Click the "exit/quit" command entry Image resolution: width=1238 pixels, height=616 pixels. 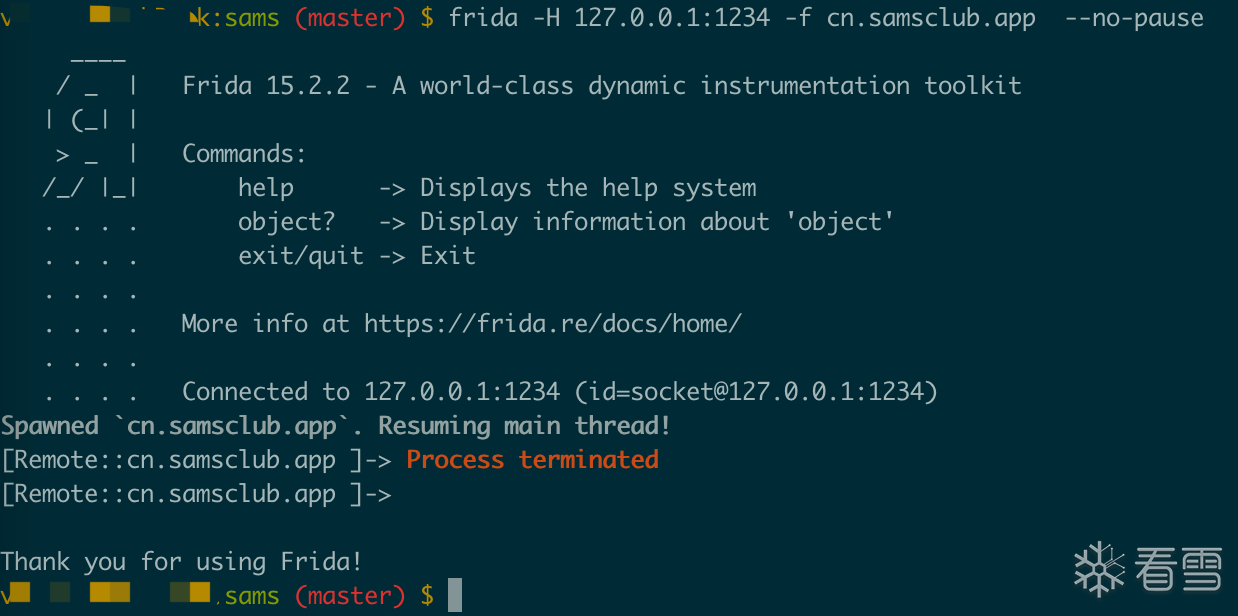click(300, 256)
